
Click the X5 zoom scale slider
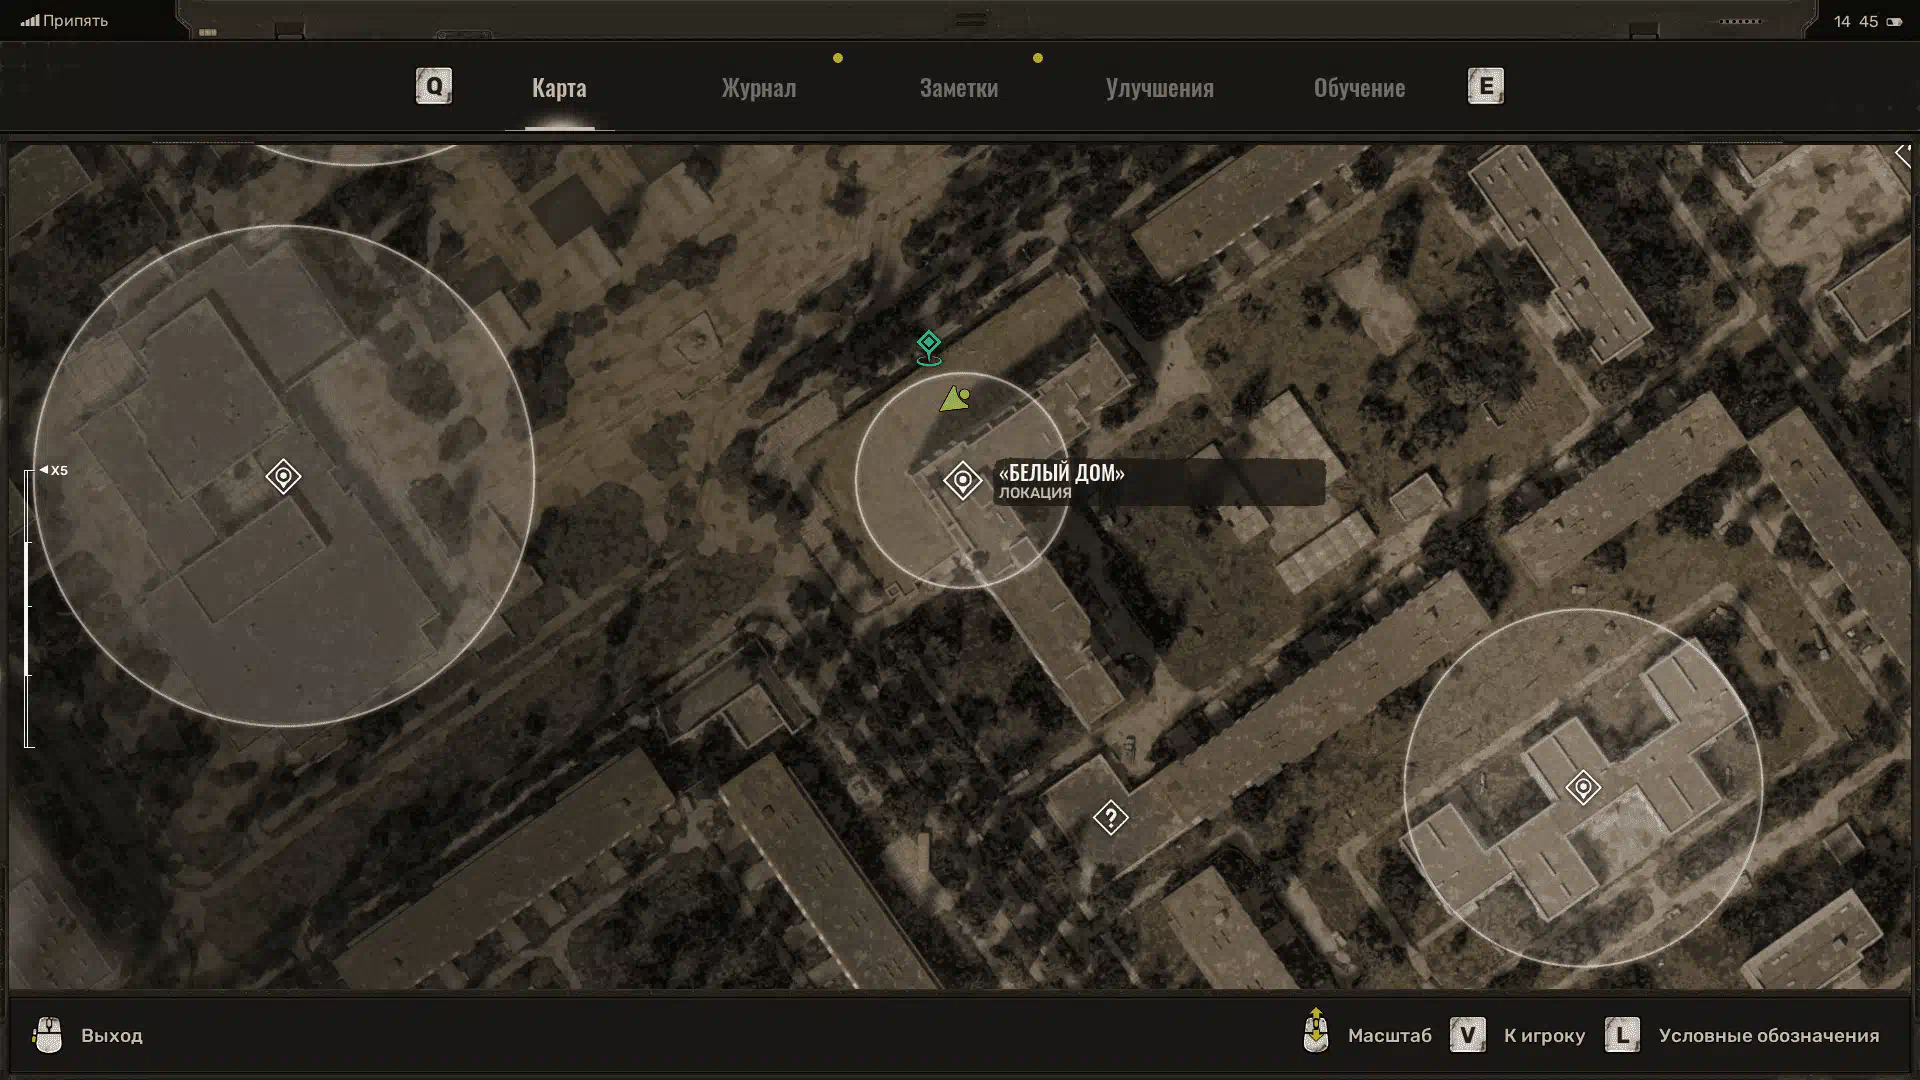29,610
